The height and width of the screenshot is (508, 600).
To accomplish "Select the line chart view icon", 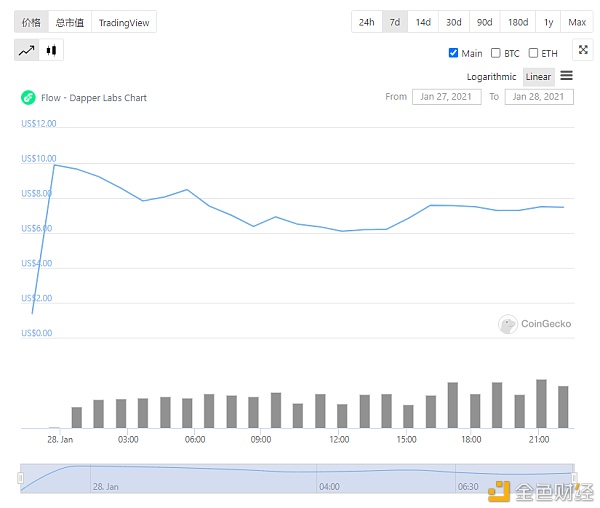I will pyautogui.click(x=27, y=50).
